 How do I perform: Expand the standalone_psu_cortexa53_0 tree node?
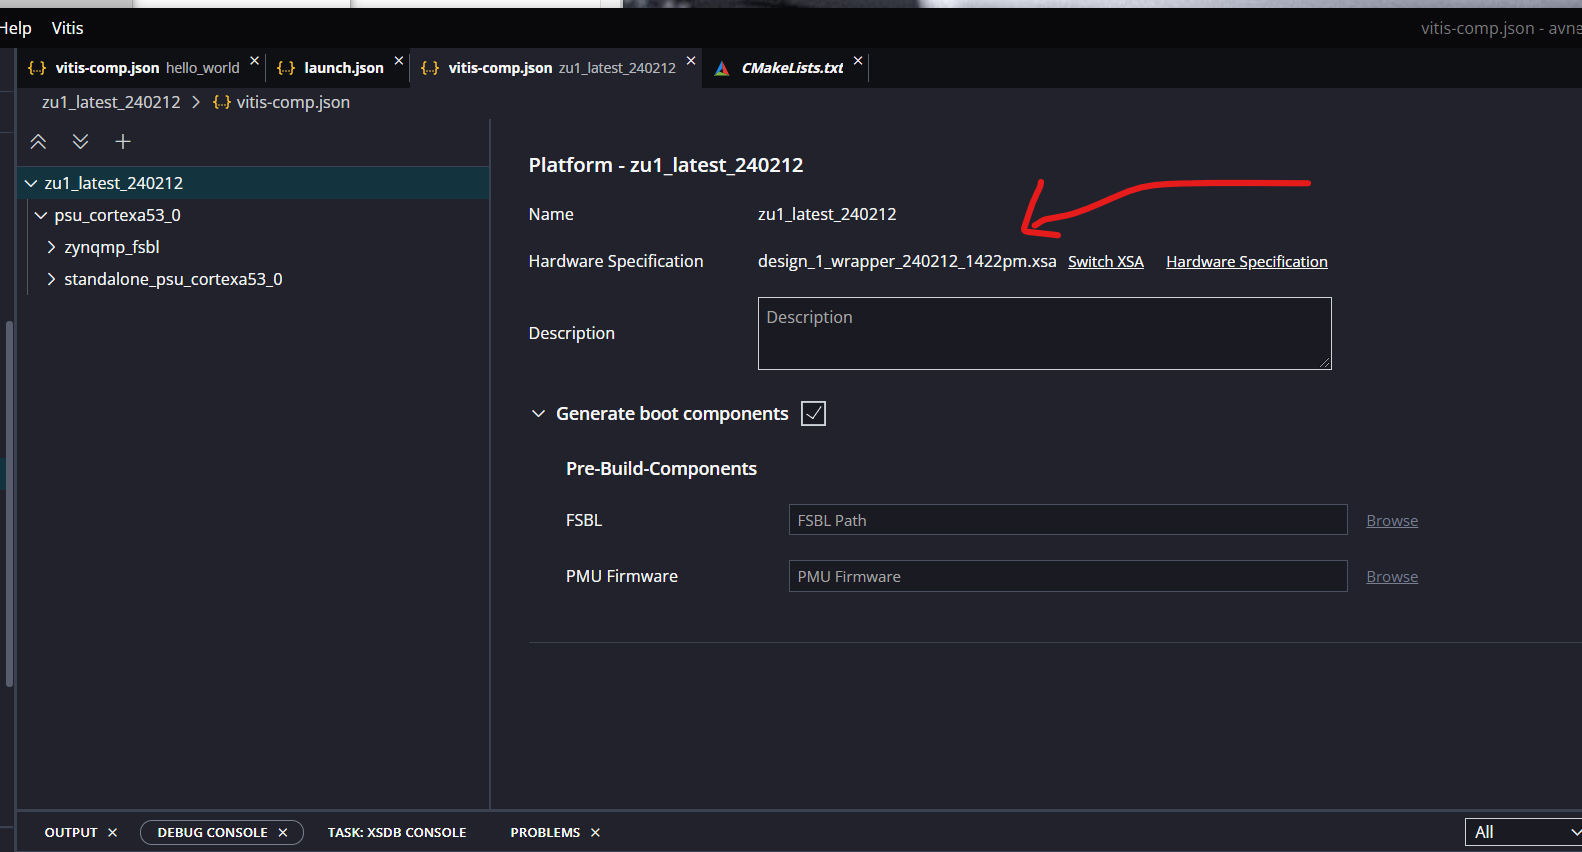51,280
